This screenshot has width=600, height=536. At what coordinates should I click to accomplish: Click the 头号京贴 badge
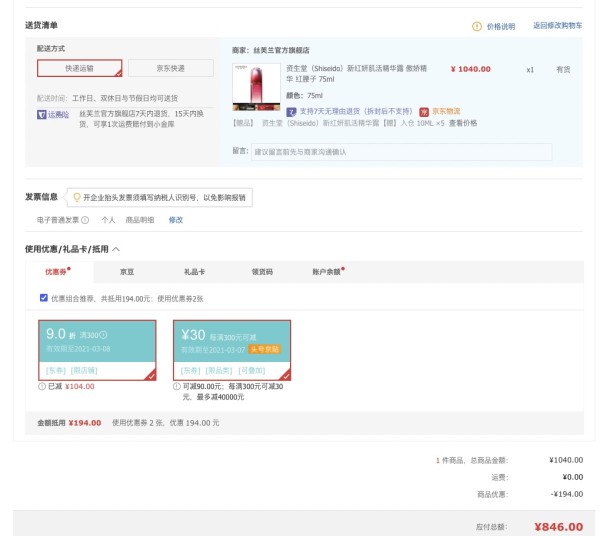click(x=264, y=349)
